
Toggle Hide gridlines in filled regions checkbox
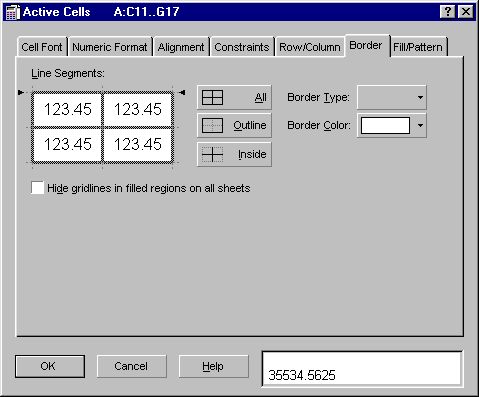[x=37, y=188]
